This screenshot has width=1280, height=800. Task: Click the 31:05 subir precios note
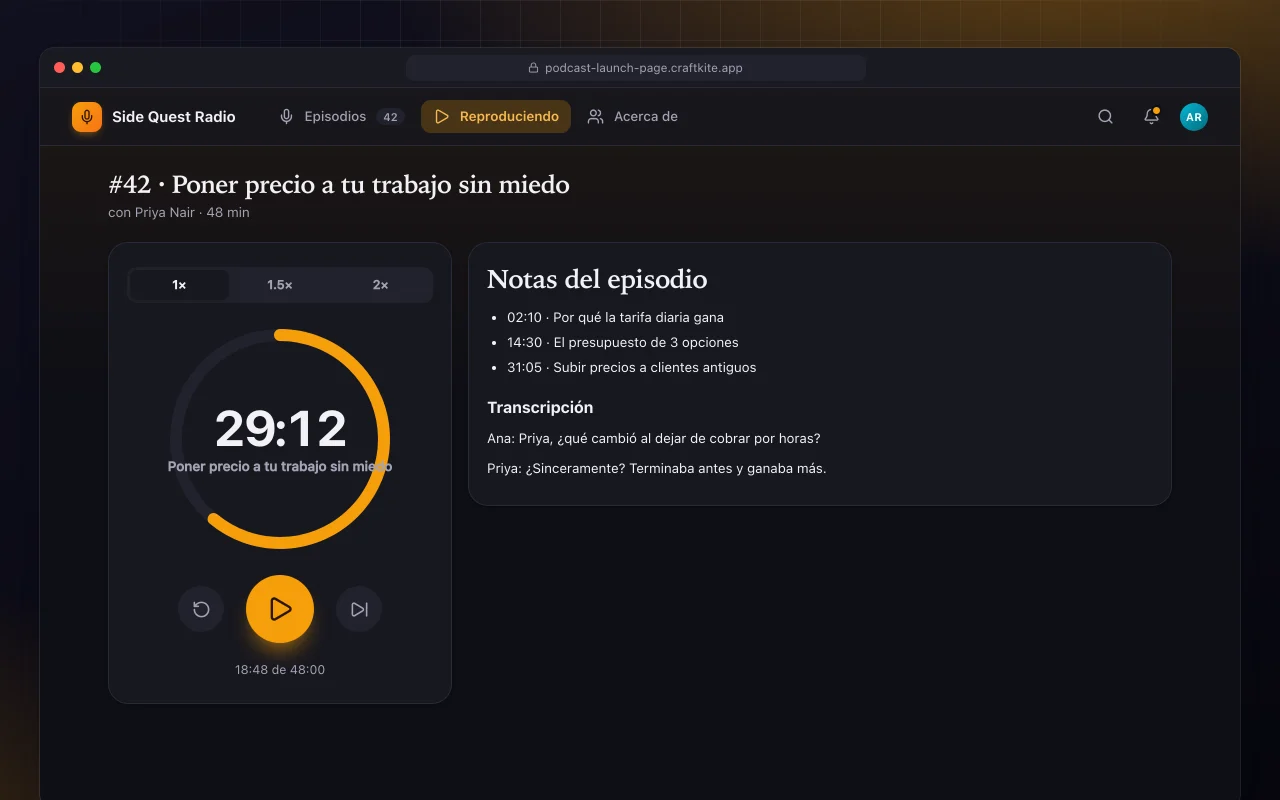pos(631,367)
